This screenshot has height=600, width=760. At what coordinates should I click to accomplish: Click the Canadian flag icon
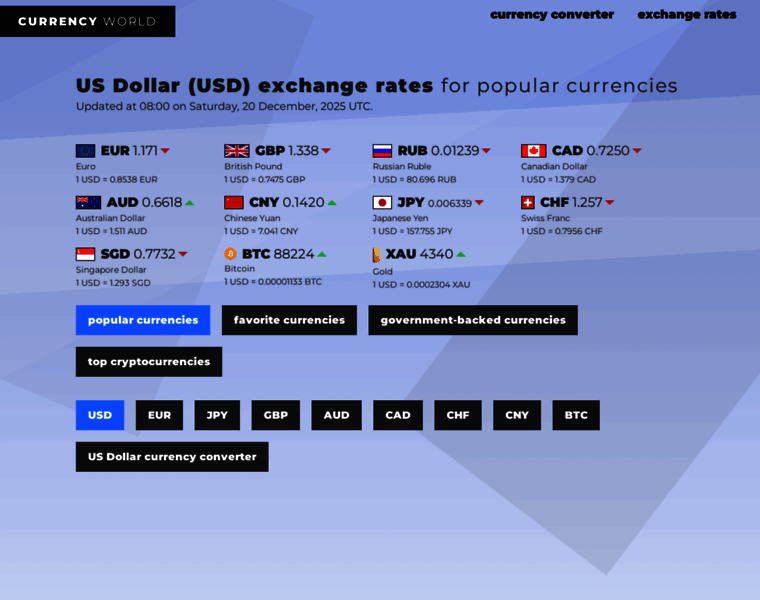coord(534,151)
